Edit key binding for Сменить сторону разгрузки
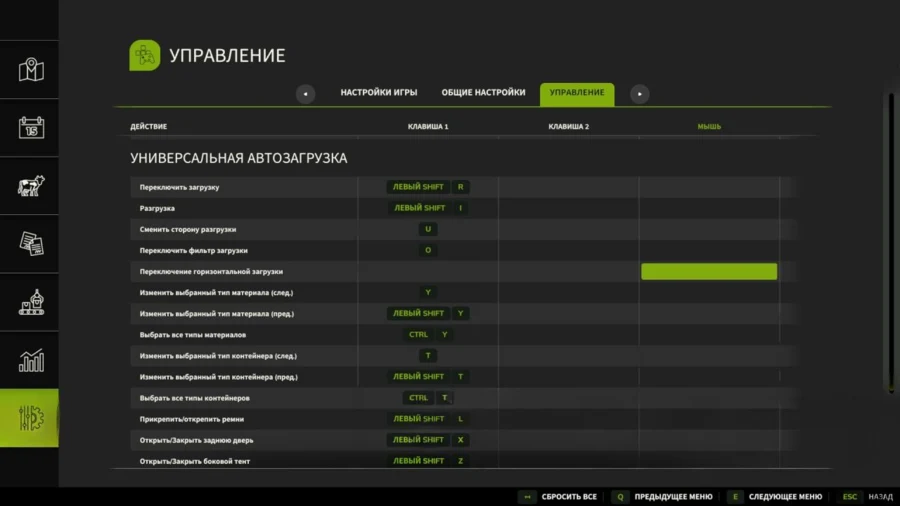The image size is (900, 506). 428,229
